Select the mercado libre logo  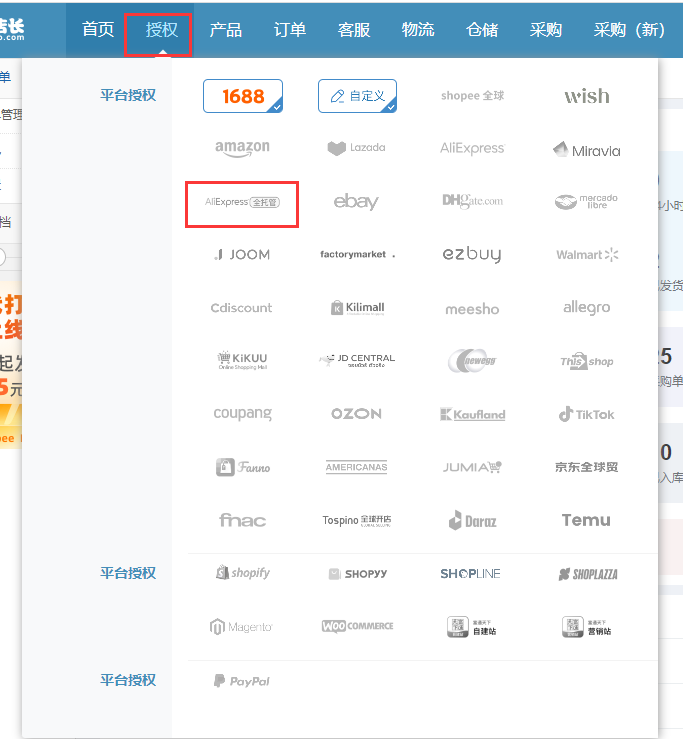point(587,202)
